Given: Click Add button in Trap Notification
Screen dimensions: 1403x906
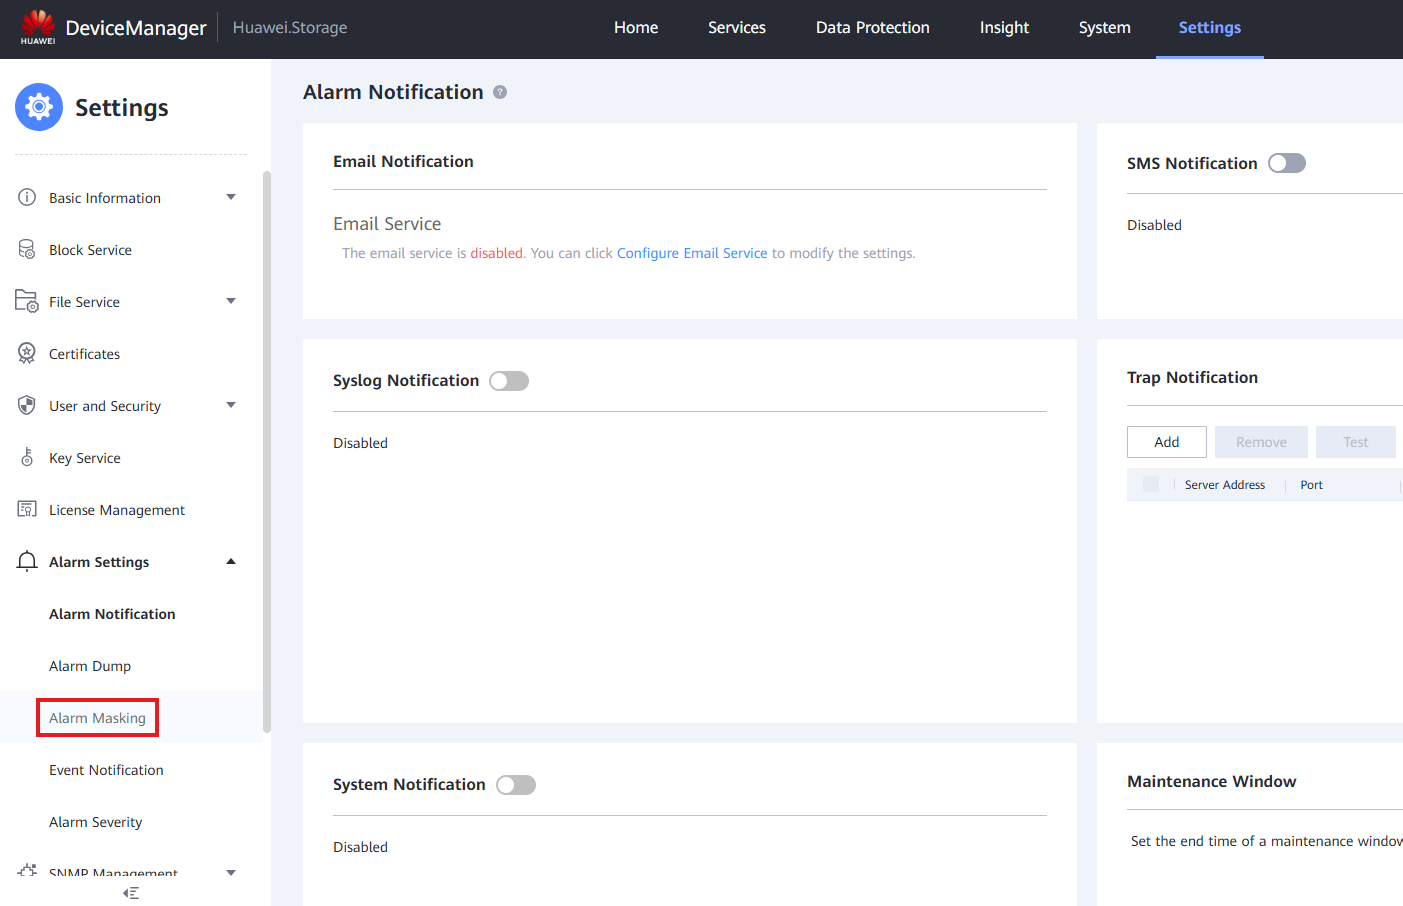Looking at the screenshot, I should (x=1167, y=442).
